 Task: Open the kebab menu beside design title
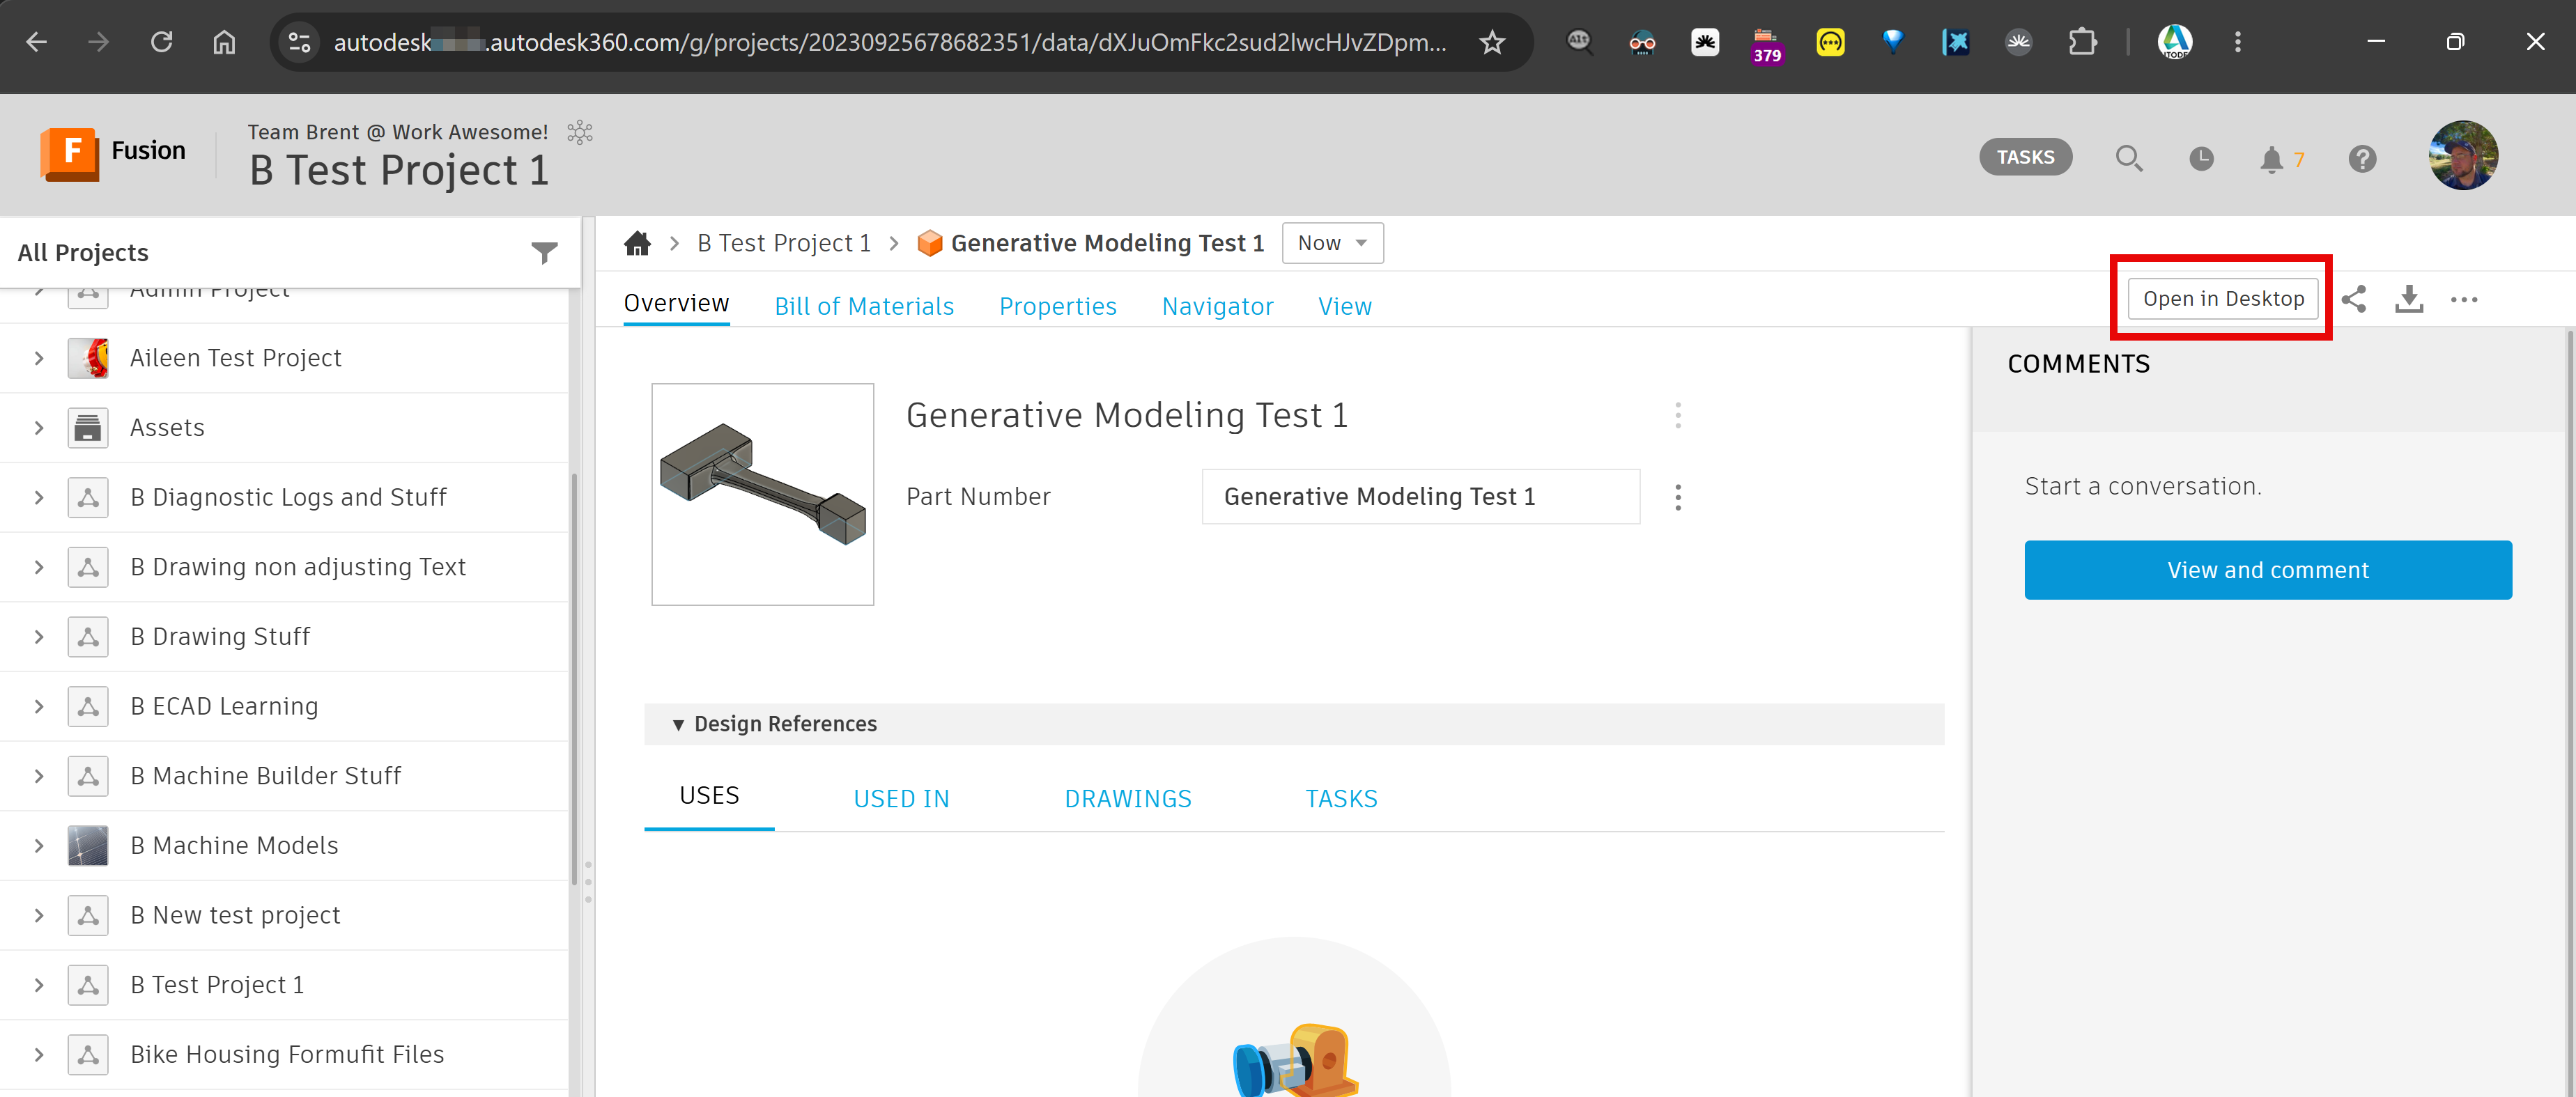click(x=1678, y=415)
